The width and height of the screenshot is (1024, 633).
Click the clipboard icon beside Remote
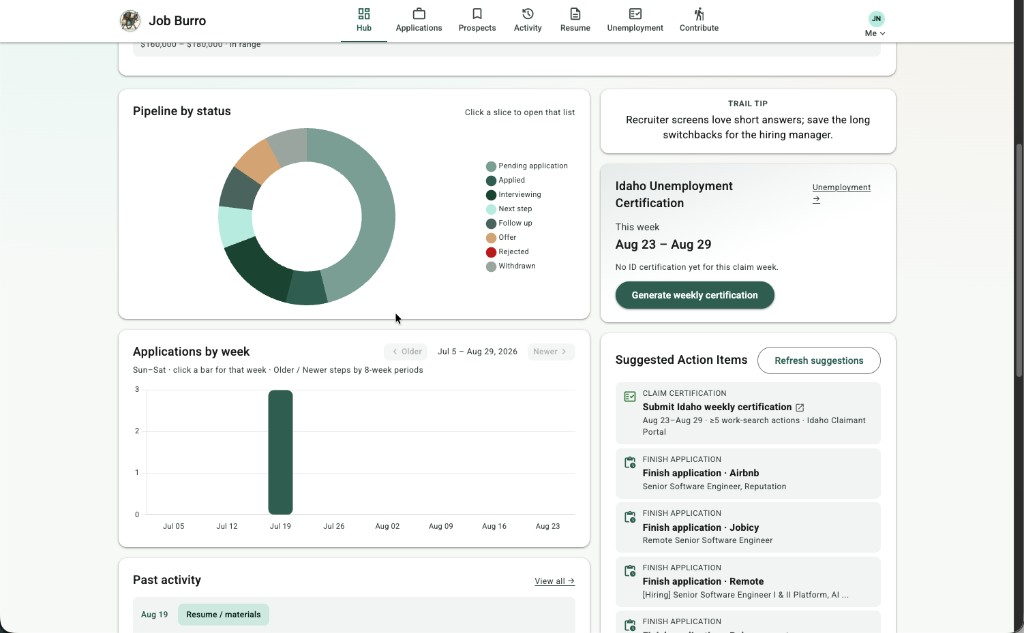point(630,571)
